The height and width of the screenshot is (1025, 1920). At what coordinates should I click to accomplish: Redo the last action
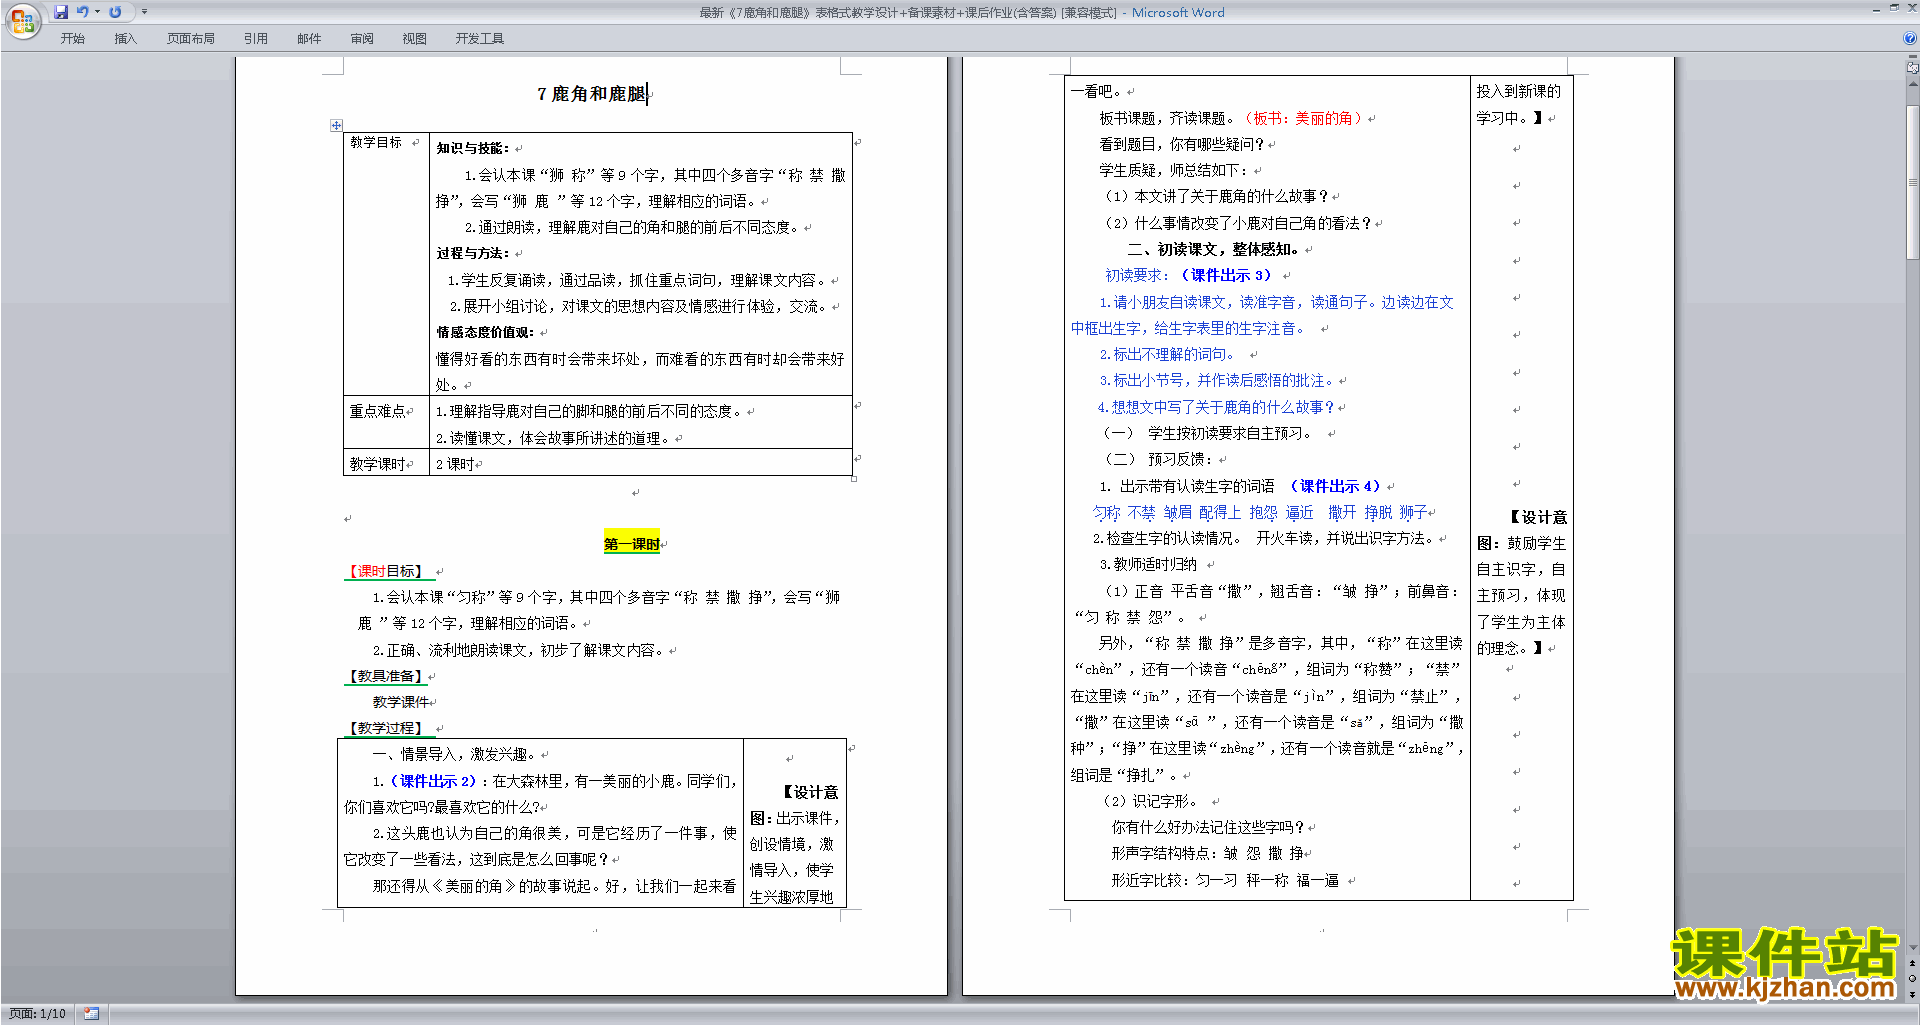(115, 12)
